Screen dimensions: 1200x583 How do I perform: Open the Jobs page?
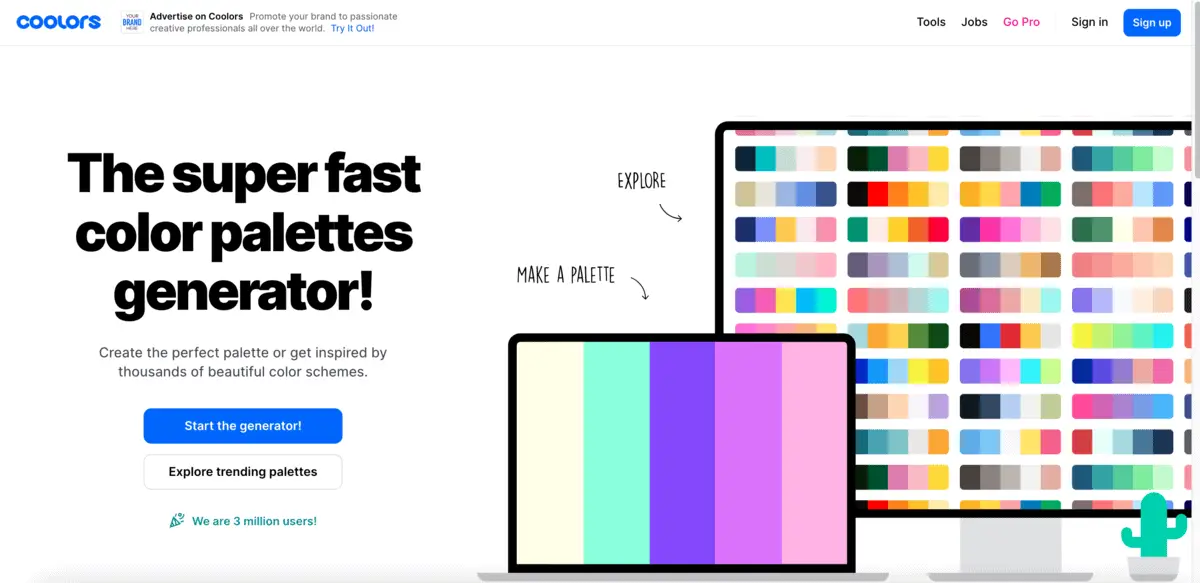pyautogui.click(x=974, y=22)
